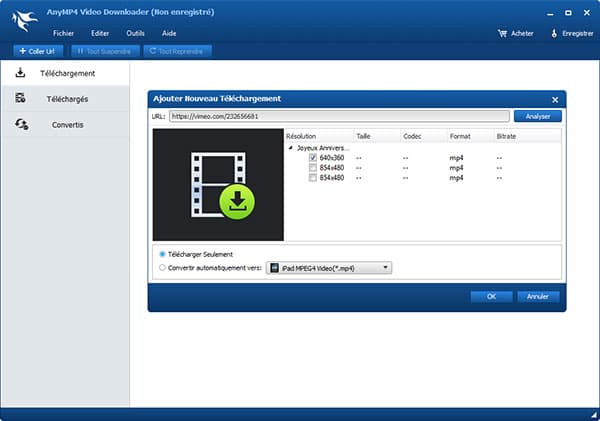The image size is (600, 421).
Task: Confirm the download with OK button
Action: (492, 296)
